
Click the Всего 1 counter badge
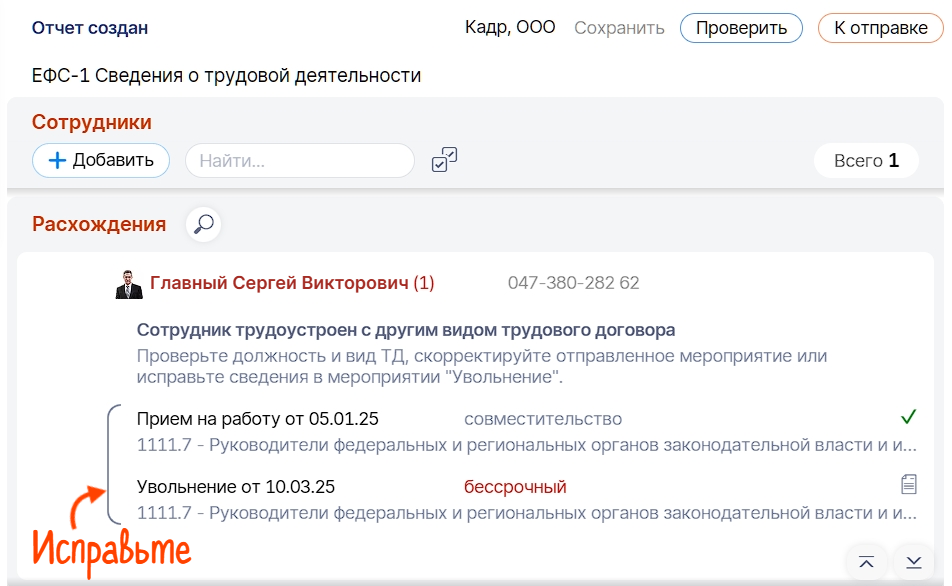click(x=866, y=160)
